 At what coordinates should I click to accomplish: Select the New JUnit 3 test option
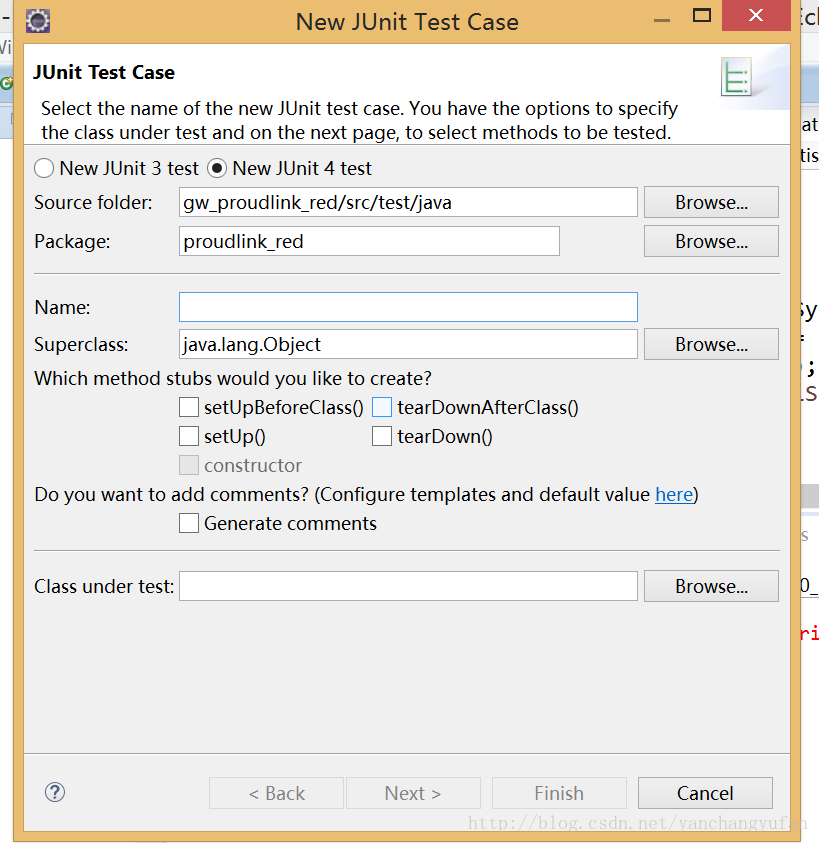[x=45, y=169]
